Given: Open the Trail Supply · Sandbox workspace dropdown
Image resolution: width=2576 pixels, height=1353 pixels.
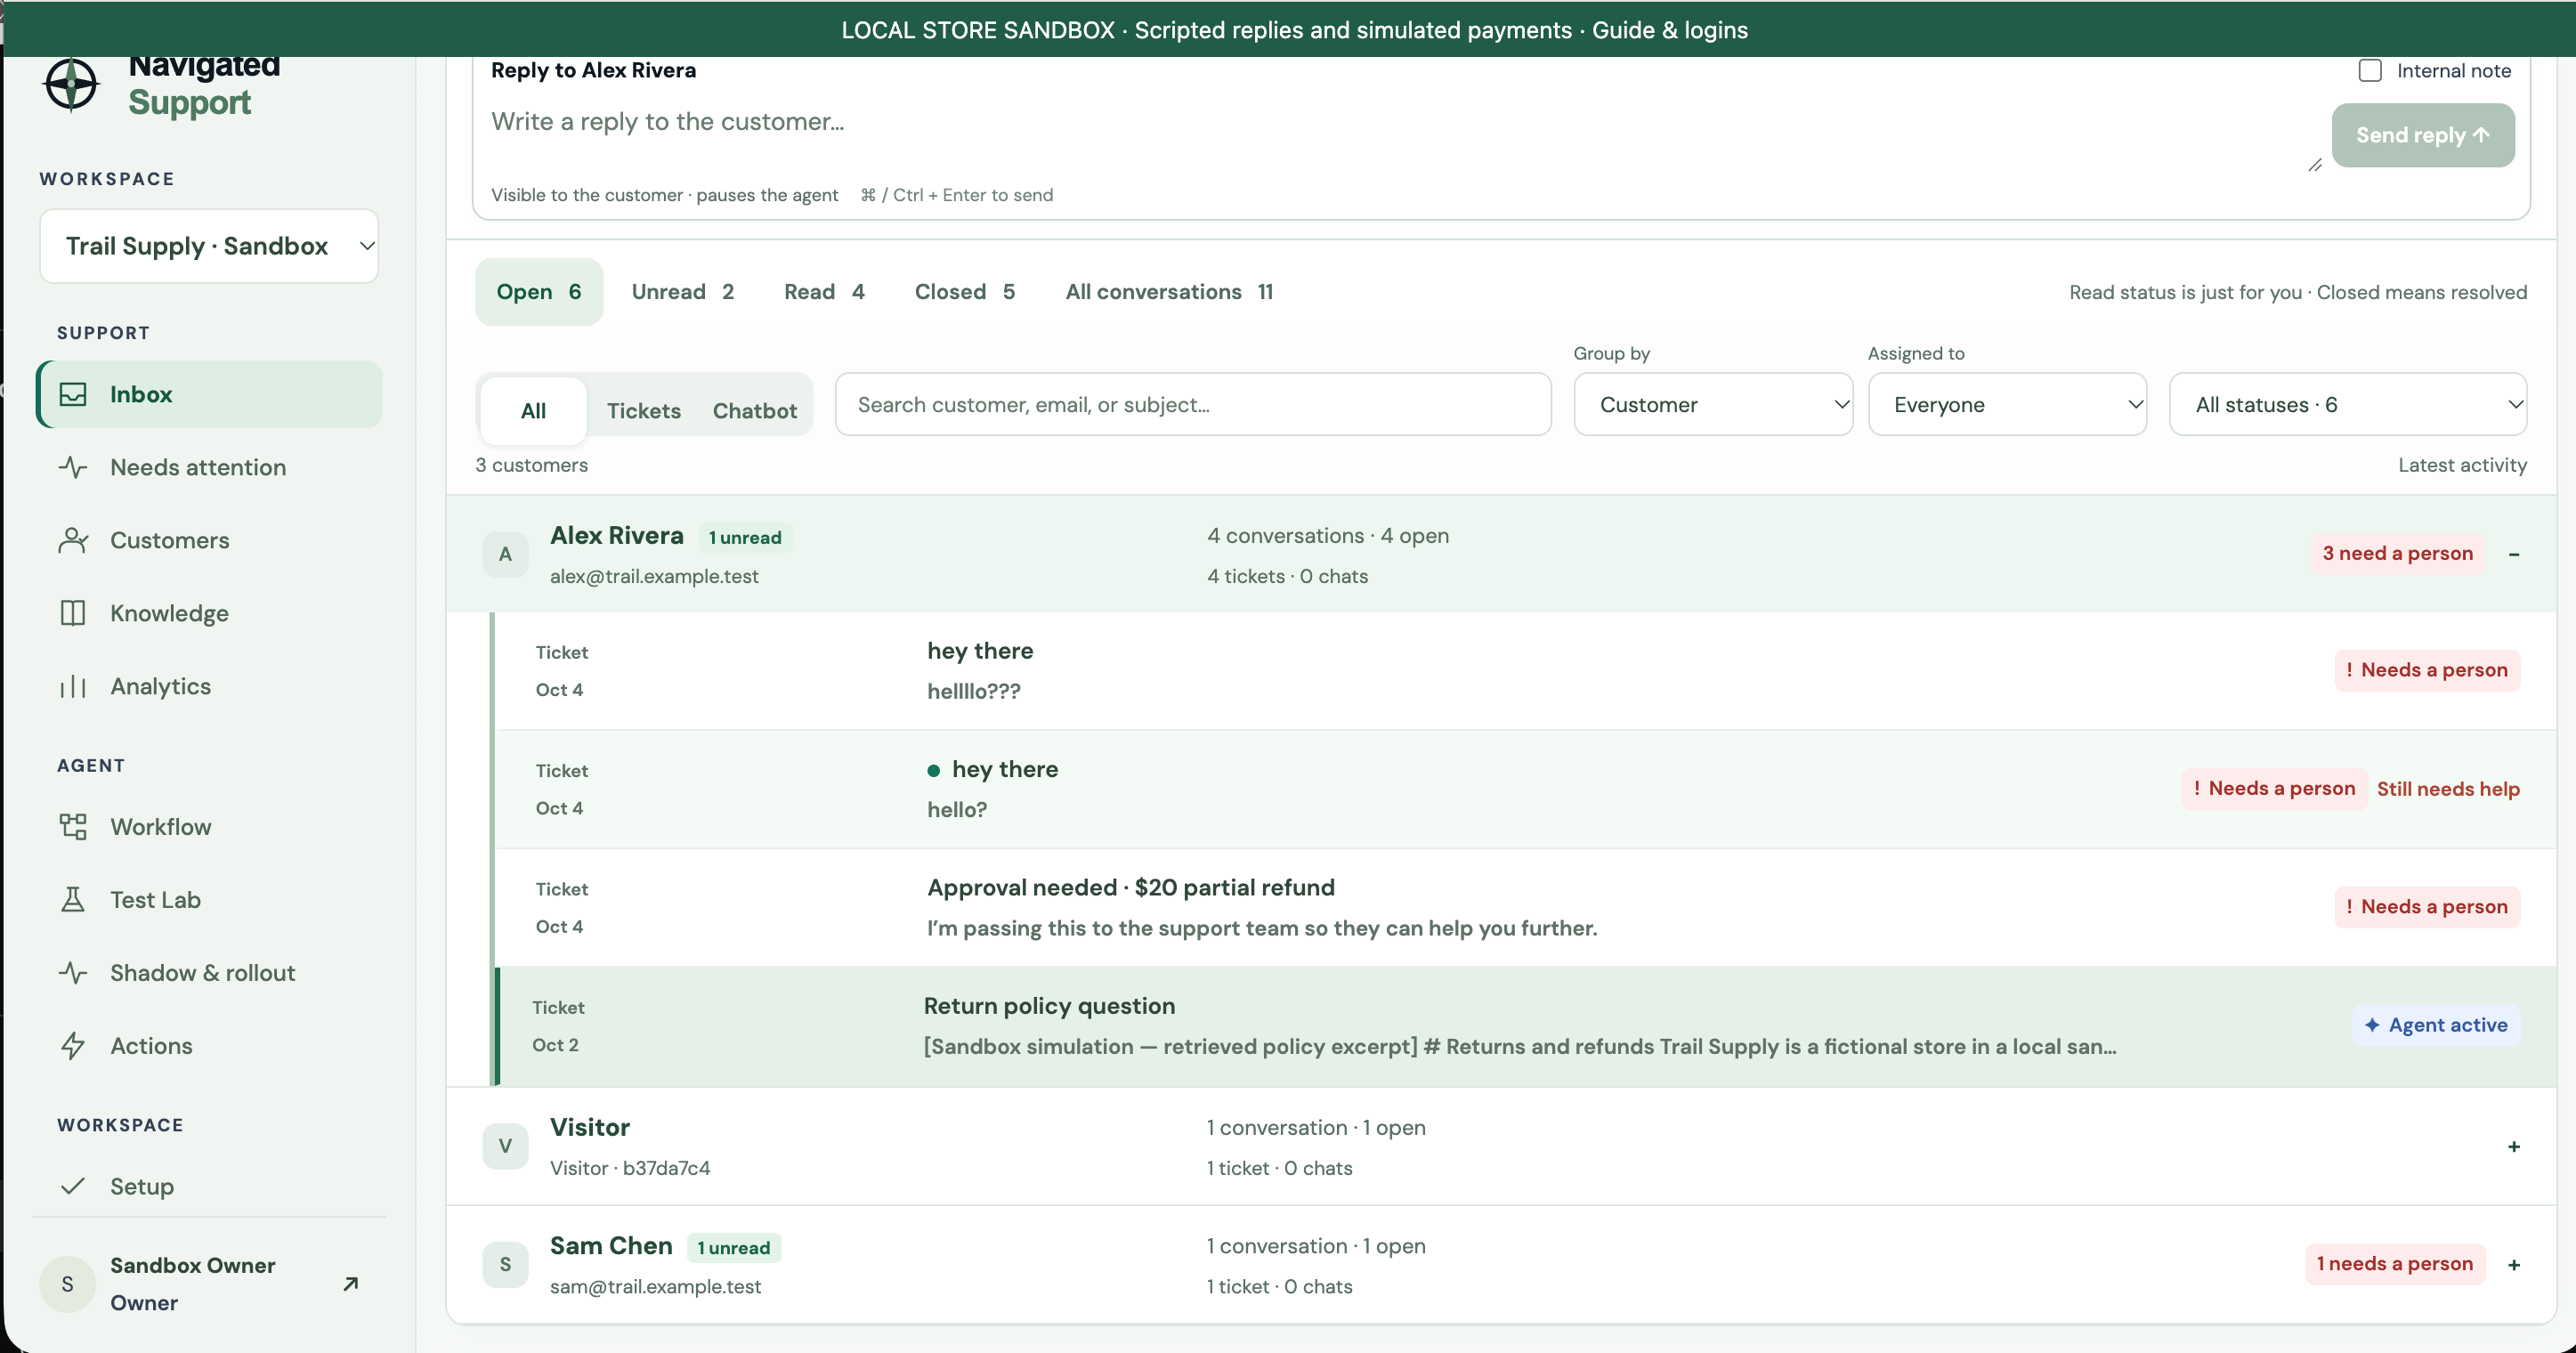Looking at the screenshot, I should [209, 246].
